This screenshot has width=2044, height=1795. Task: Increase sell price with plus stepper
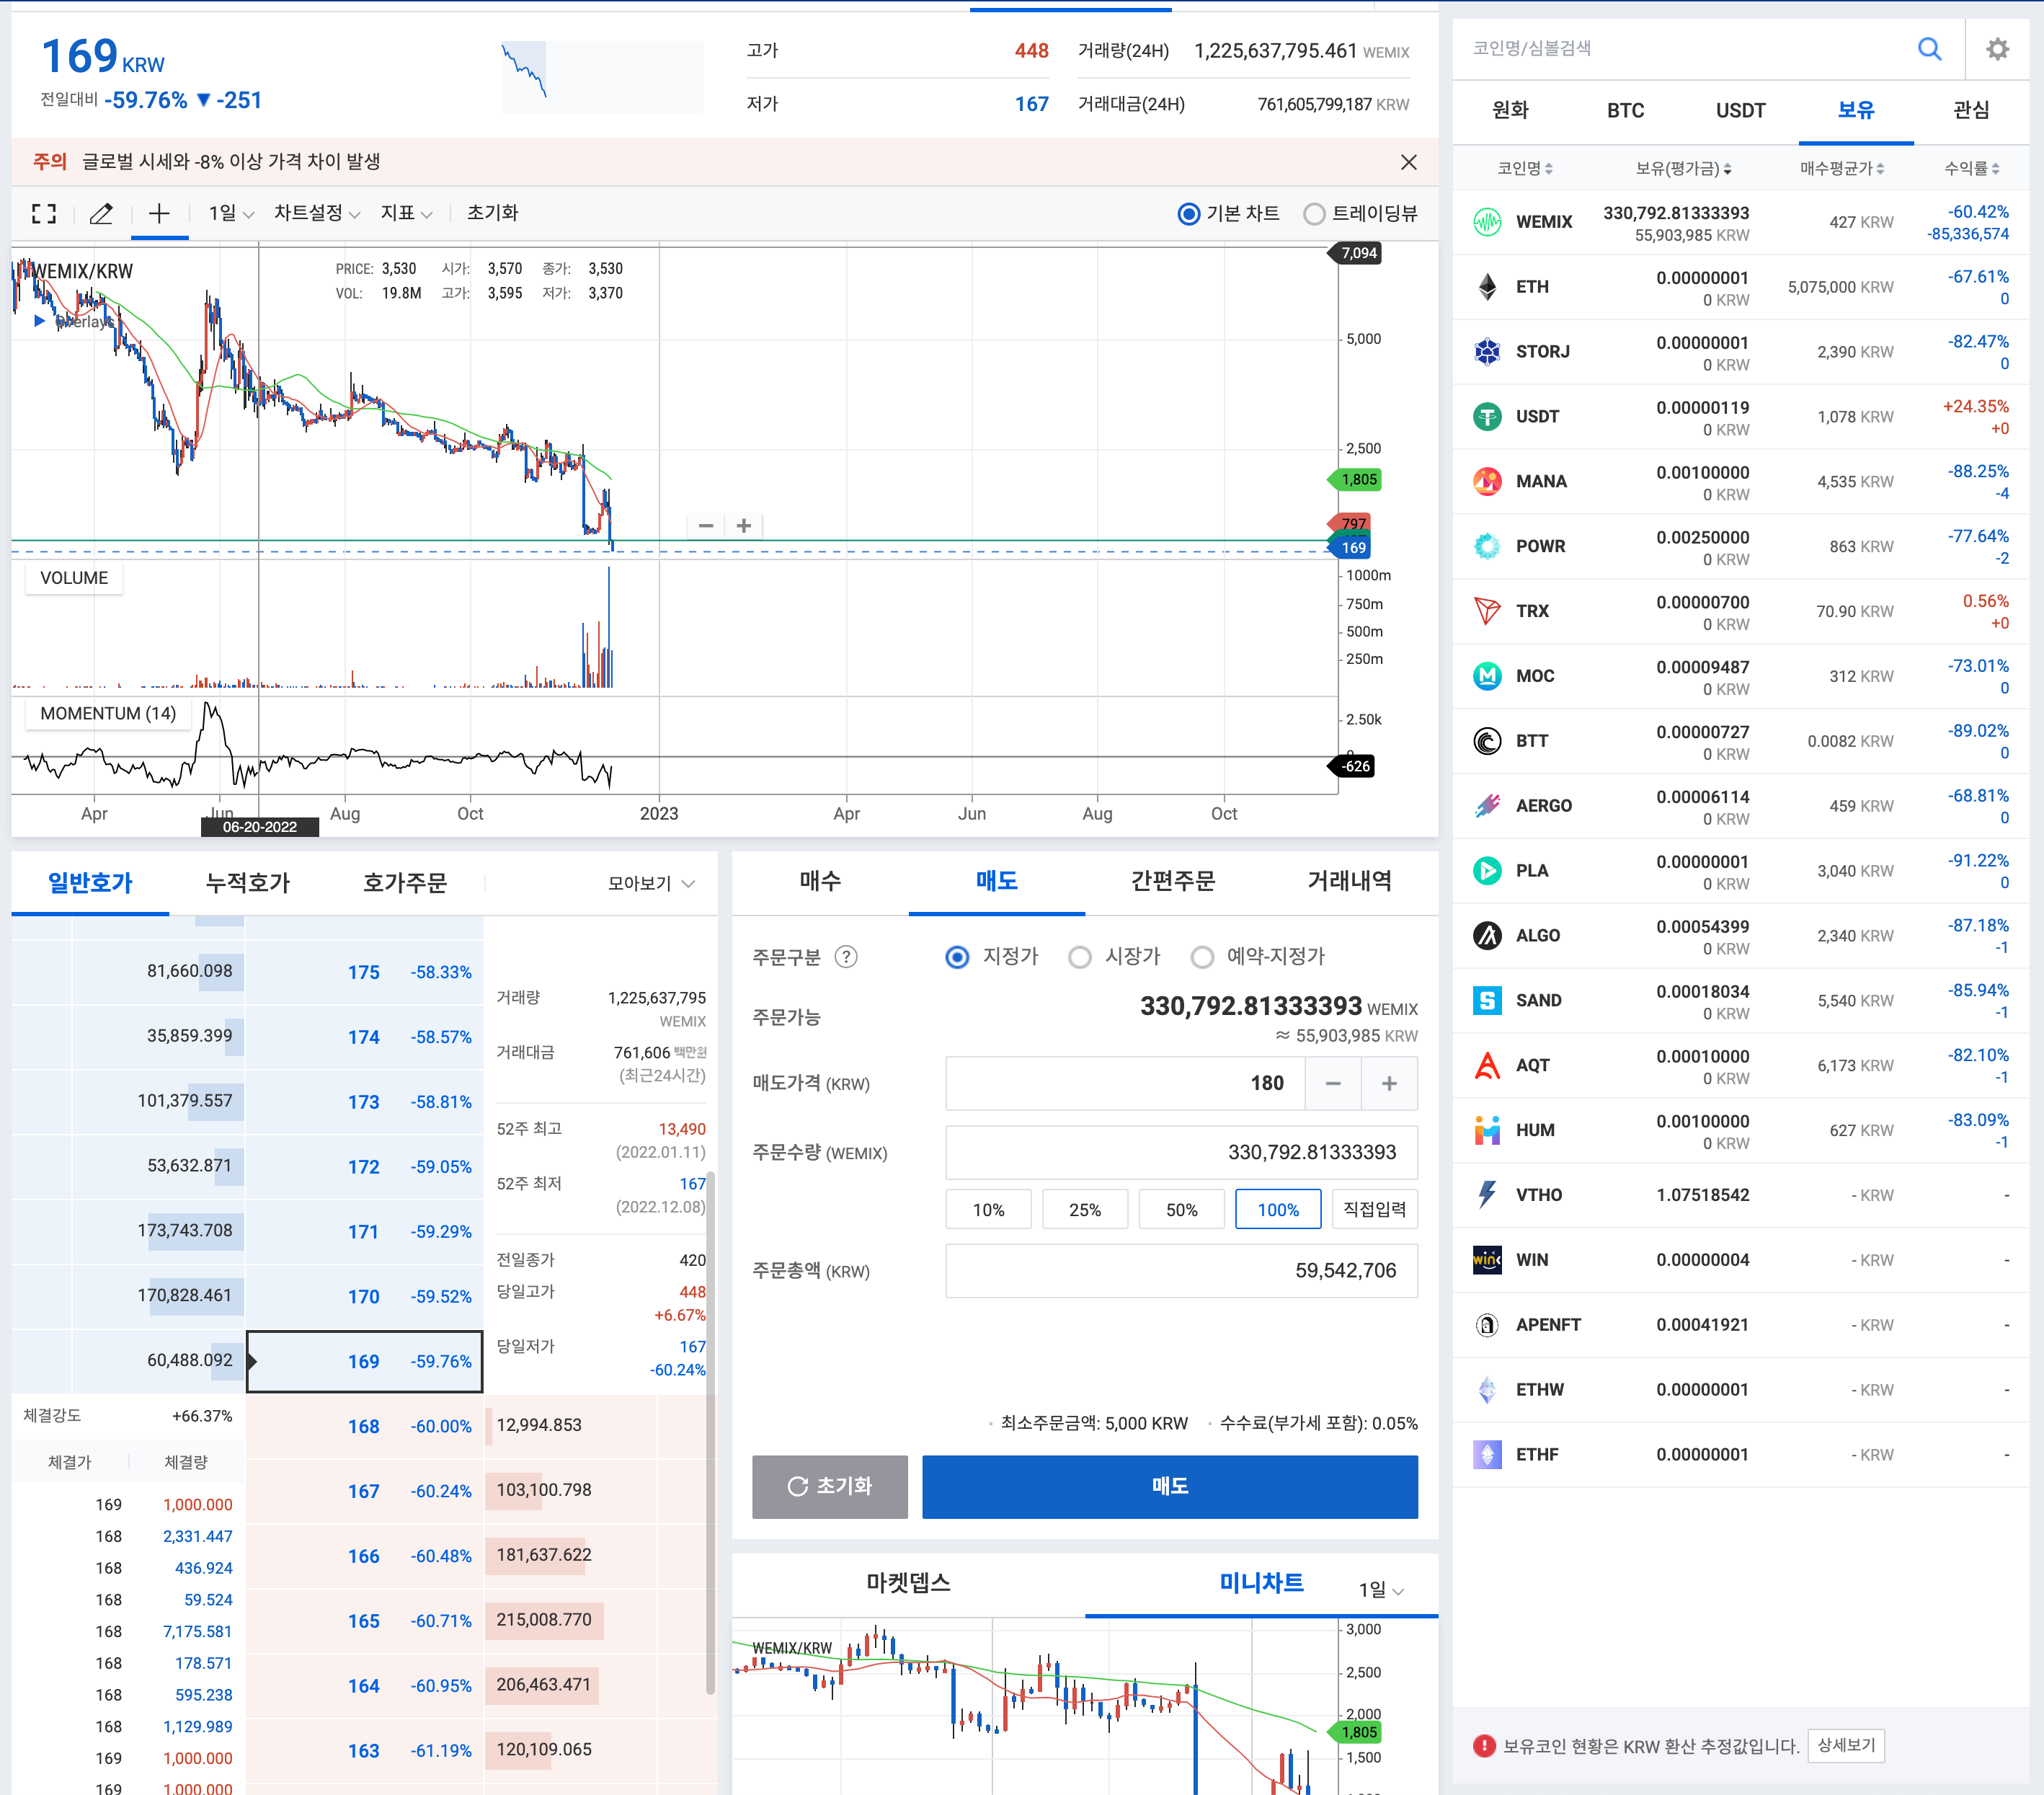pyautogui.click(x=1389, y=1084)
